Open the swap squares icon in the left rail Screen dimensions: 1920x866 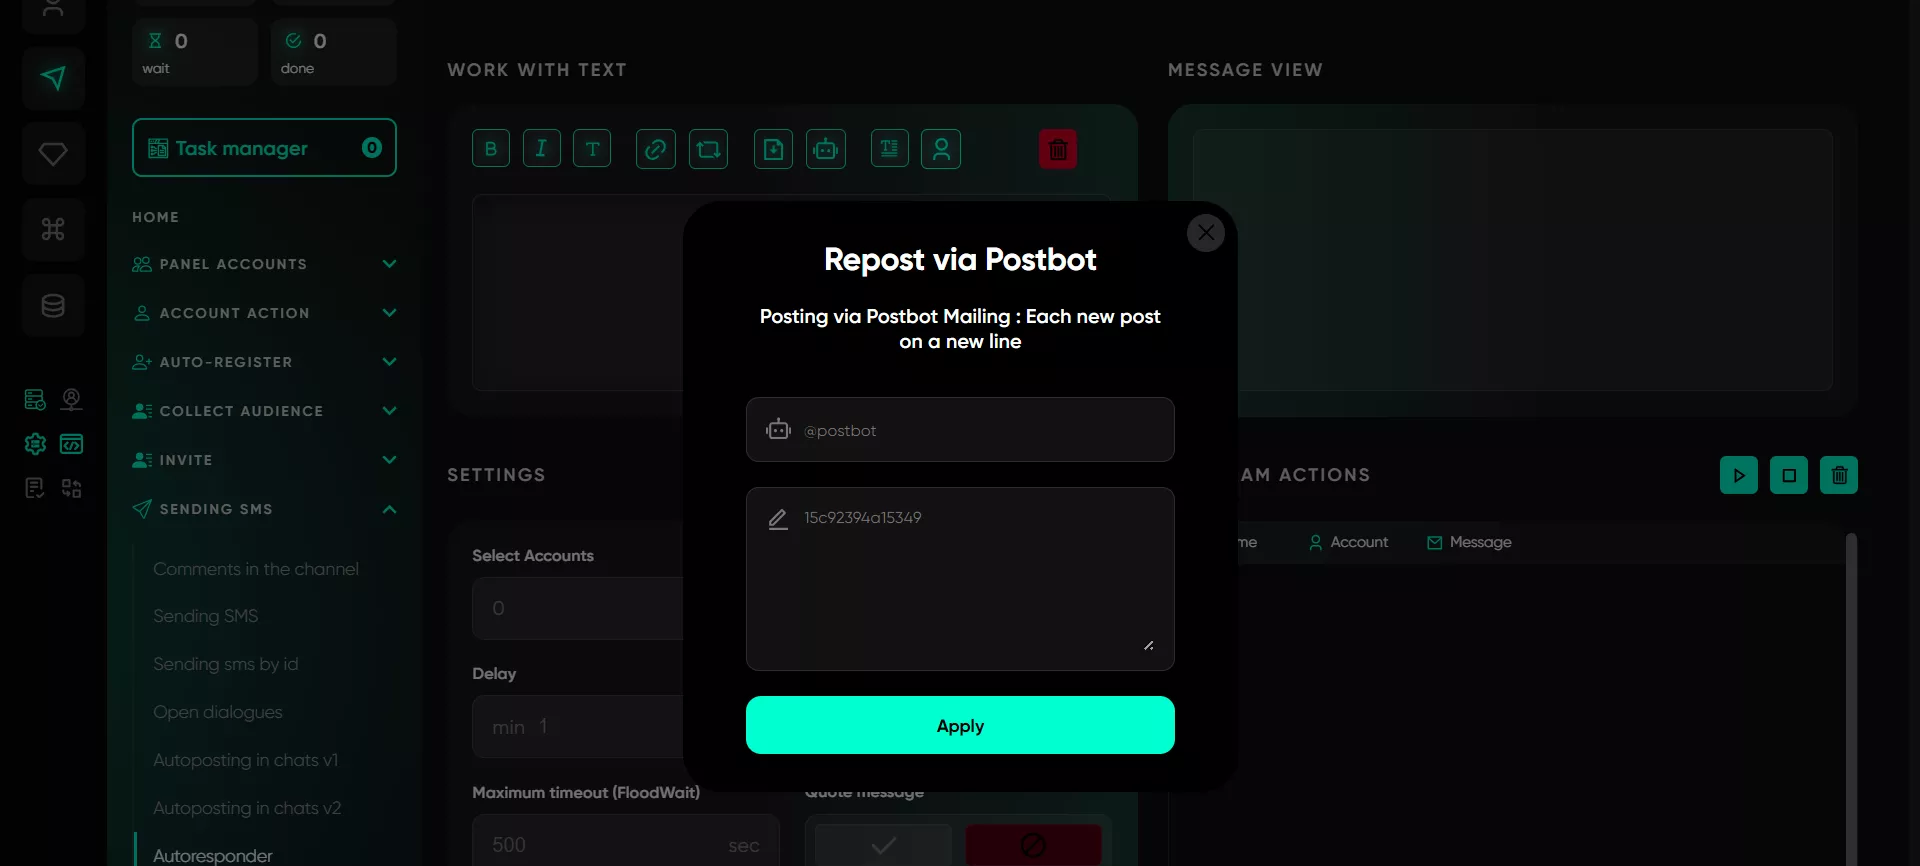[x=72, y=488]
